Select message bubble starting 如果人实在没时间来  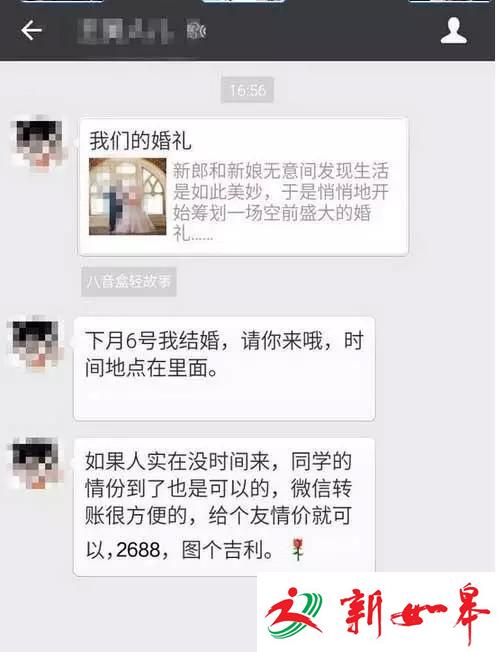tap(224, 506)
